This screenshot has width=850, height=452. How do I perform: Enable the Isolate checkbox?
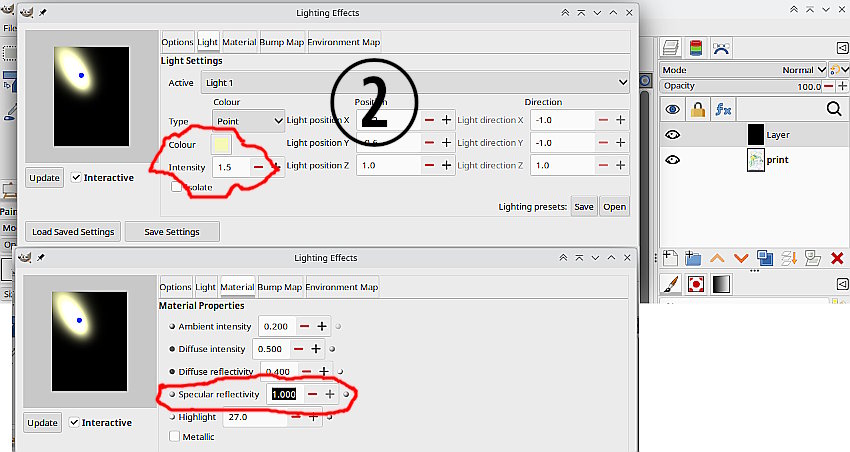coord(176,187)
